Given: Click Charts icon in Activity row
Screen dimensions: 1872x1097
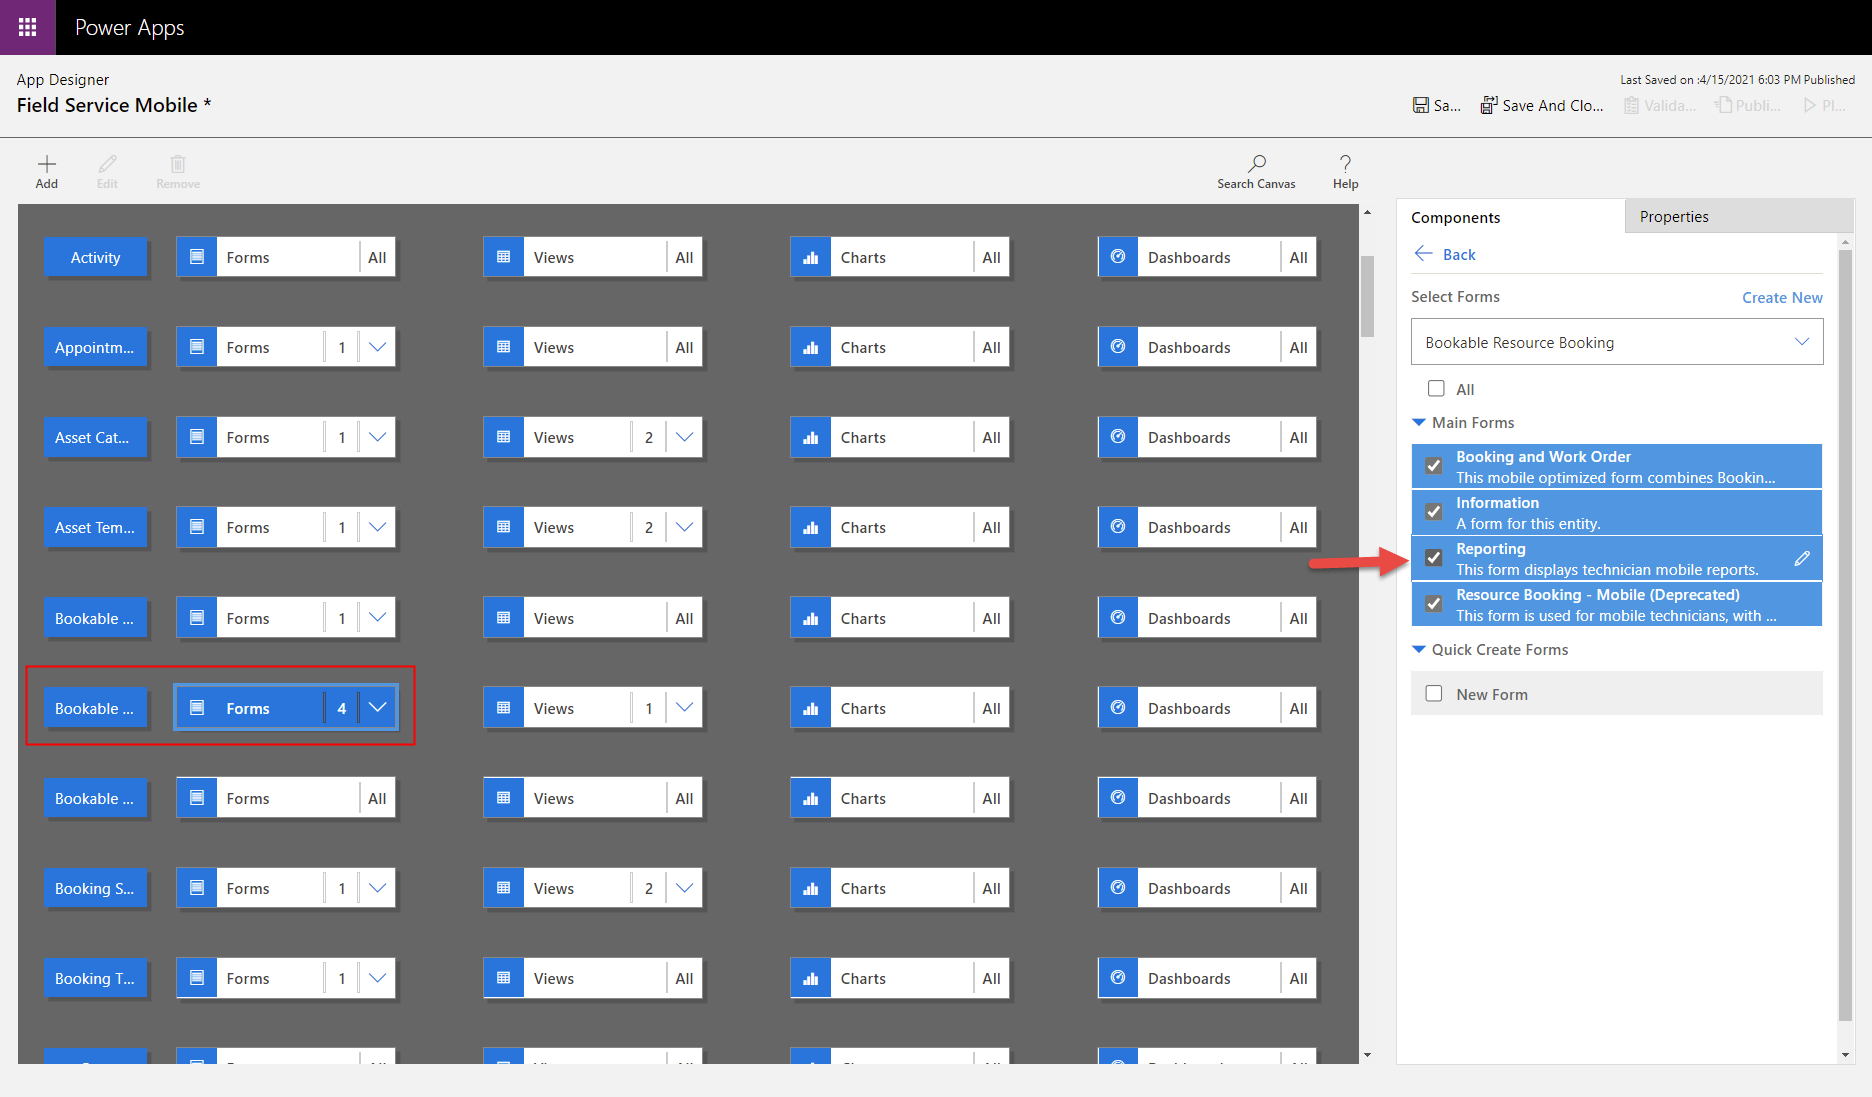Looking at the screenshot, I should [811, 257].
